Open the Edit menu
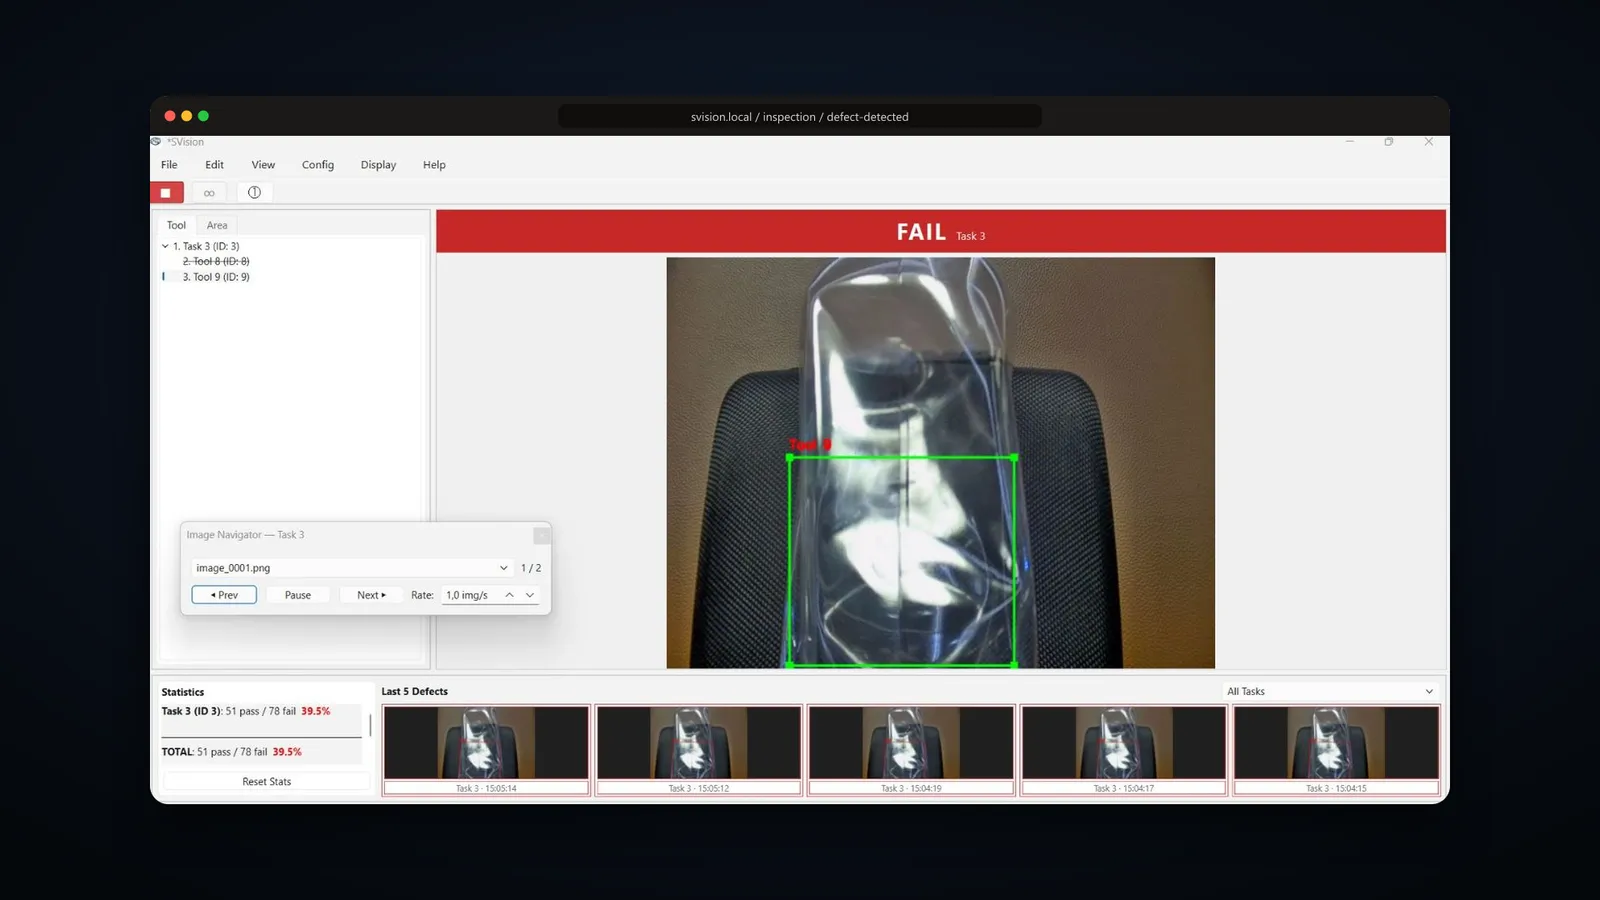Image resolution: width=1600 pixels, height=900 pixels. point(215,165)
